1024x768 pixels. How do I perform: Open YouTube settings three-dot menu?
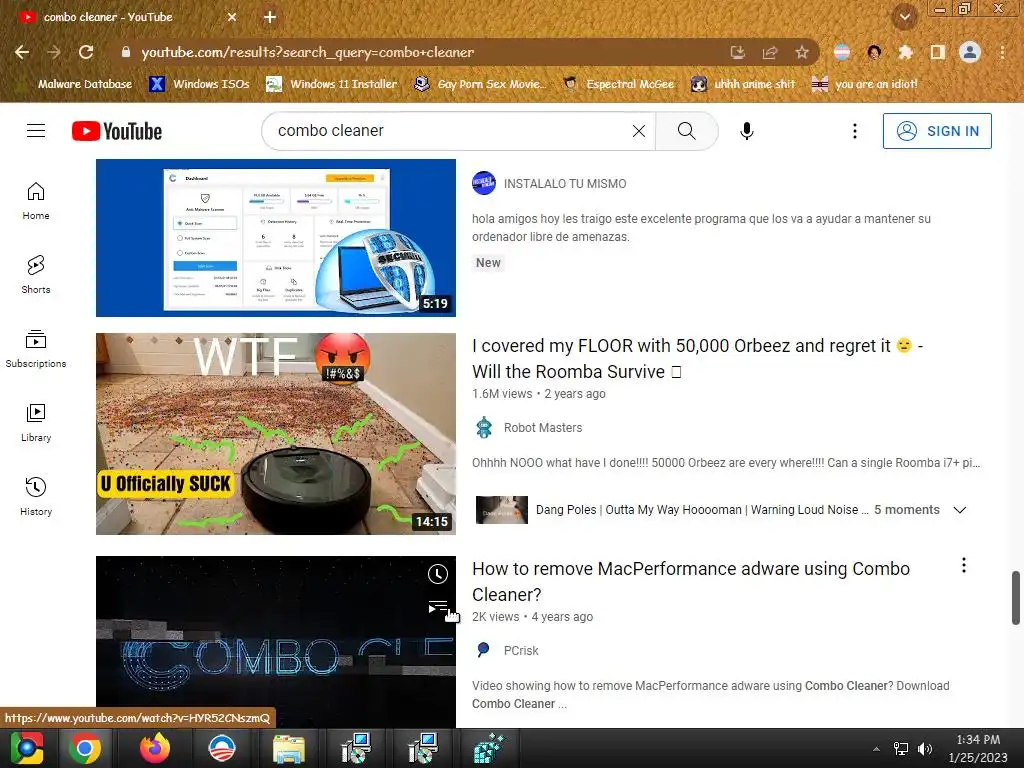(854, 131)
